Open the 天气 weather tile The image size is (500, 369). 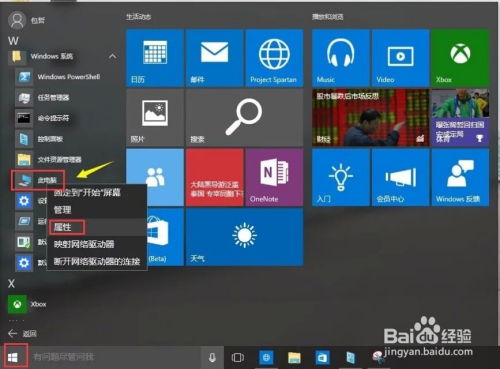[x=244, y=237]
